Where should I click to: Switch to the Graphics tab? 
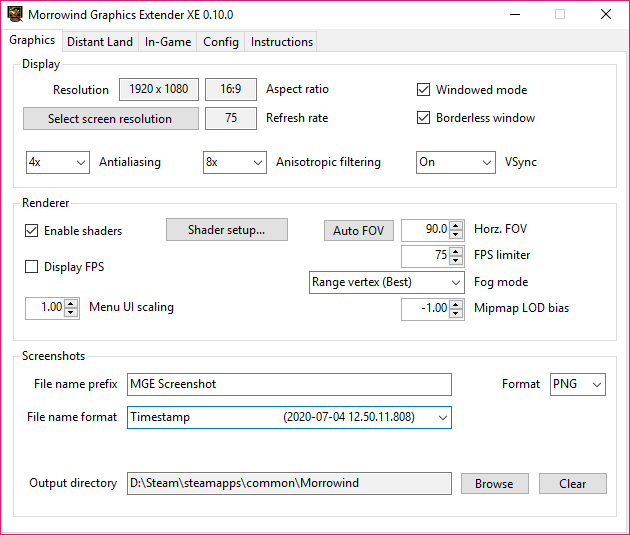pos(32,40)
